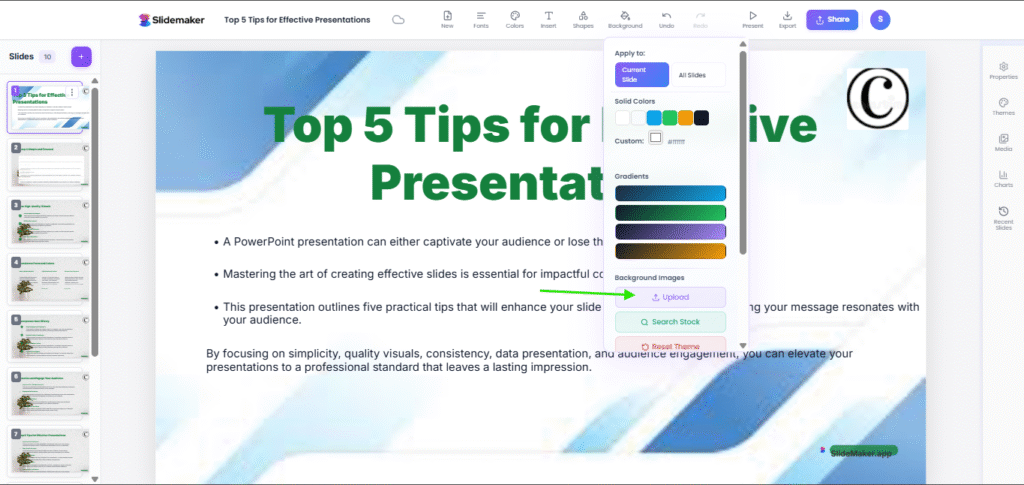Open the three-dot menu on slide 1 thumbnail
This screenshot has width=1024, height=485.
click(72, 93)
